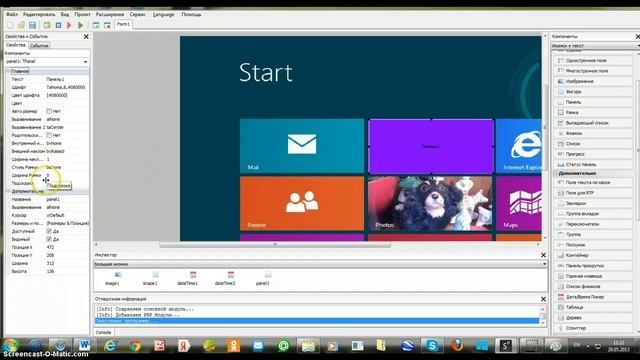This screenshot has width=640, height=360.
Task: Click the Цвет property color field
Action: [67, 103]
